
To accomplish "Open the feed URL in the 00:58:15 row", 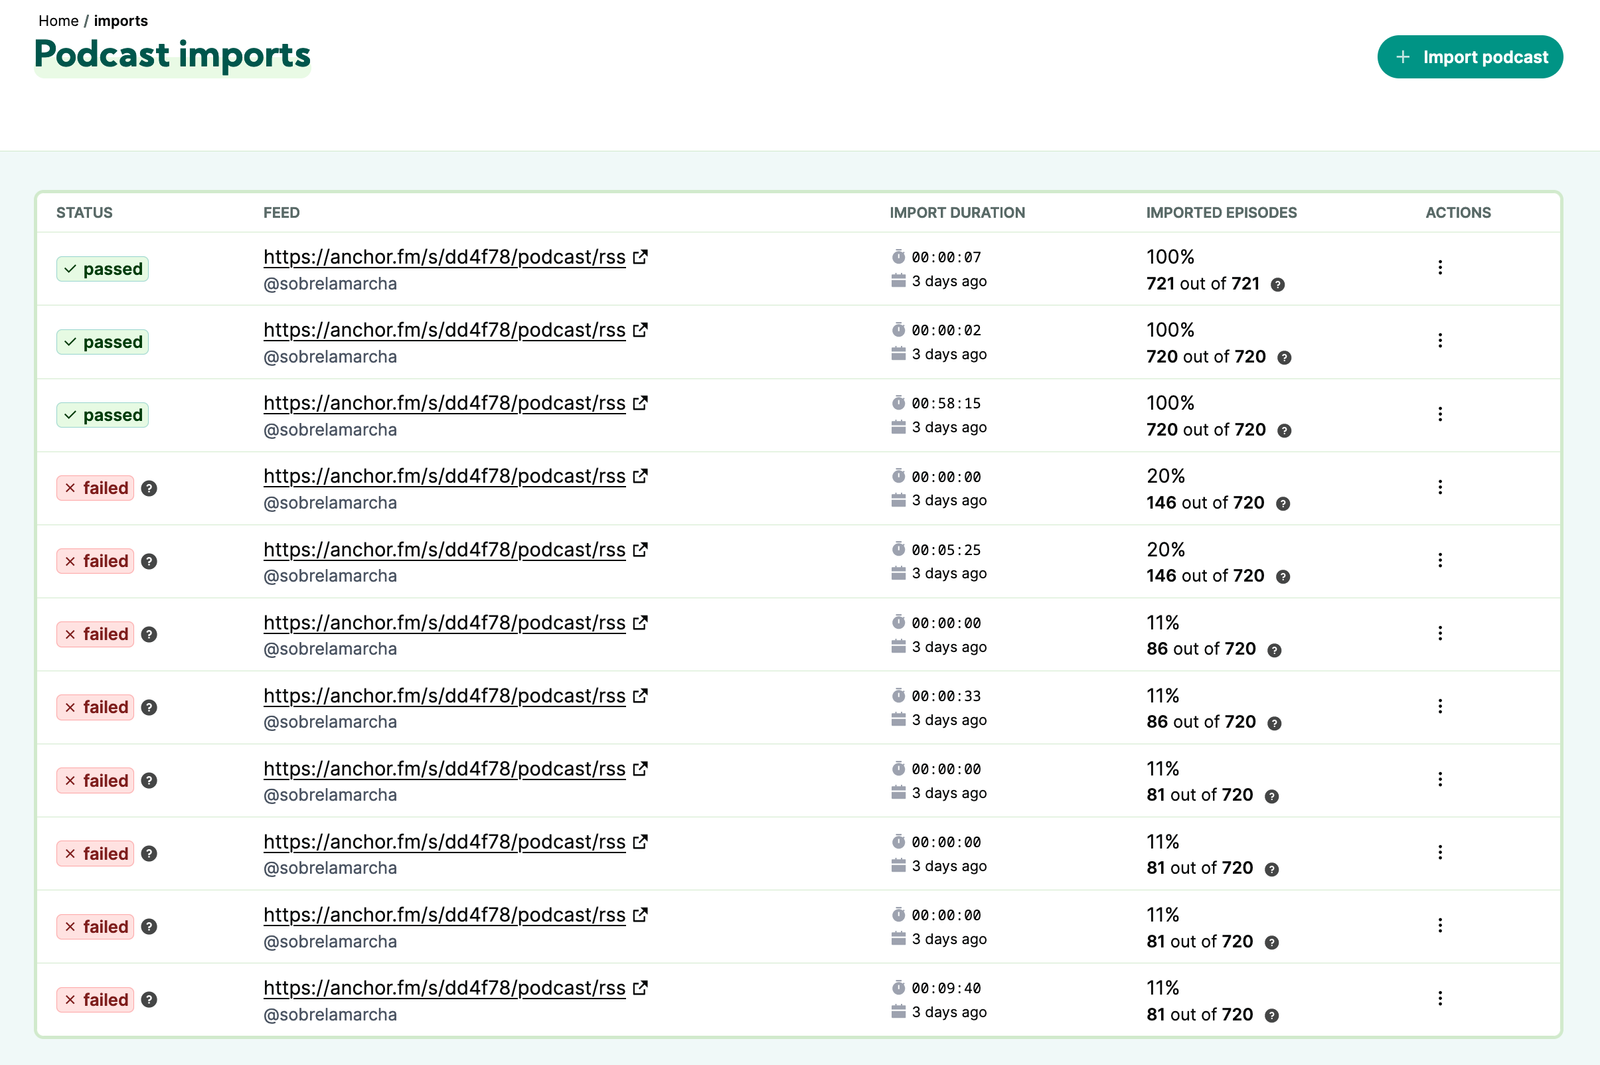I will point(444,403).
